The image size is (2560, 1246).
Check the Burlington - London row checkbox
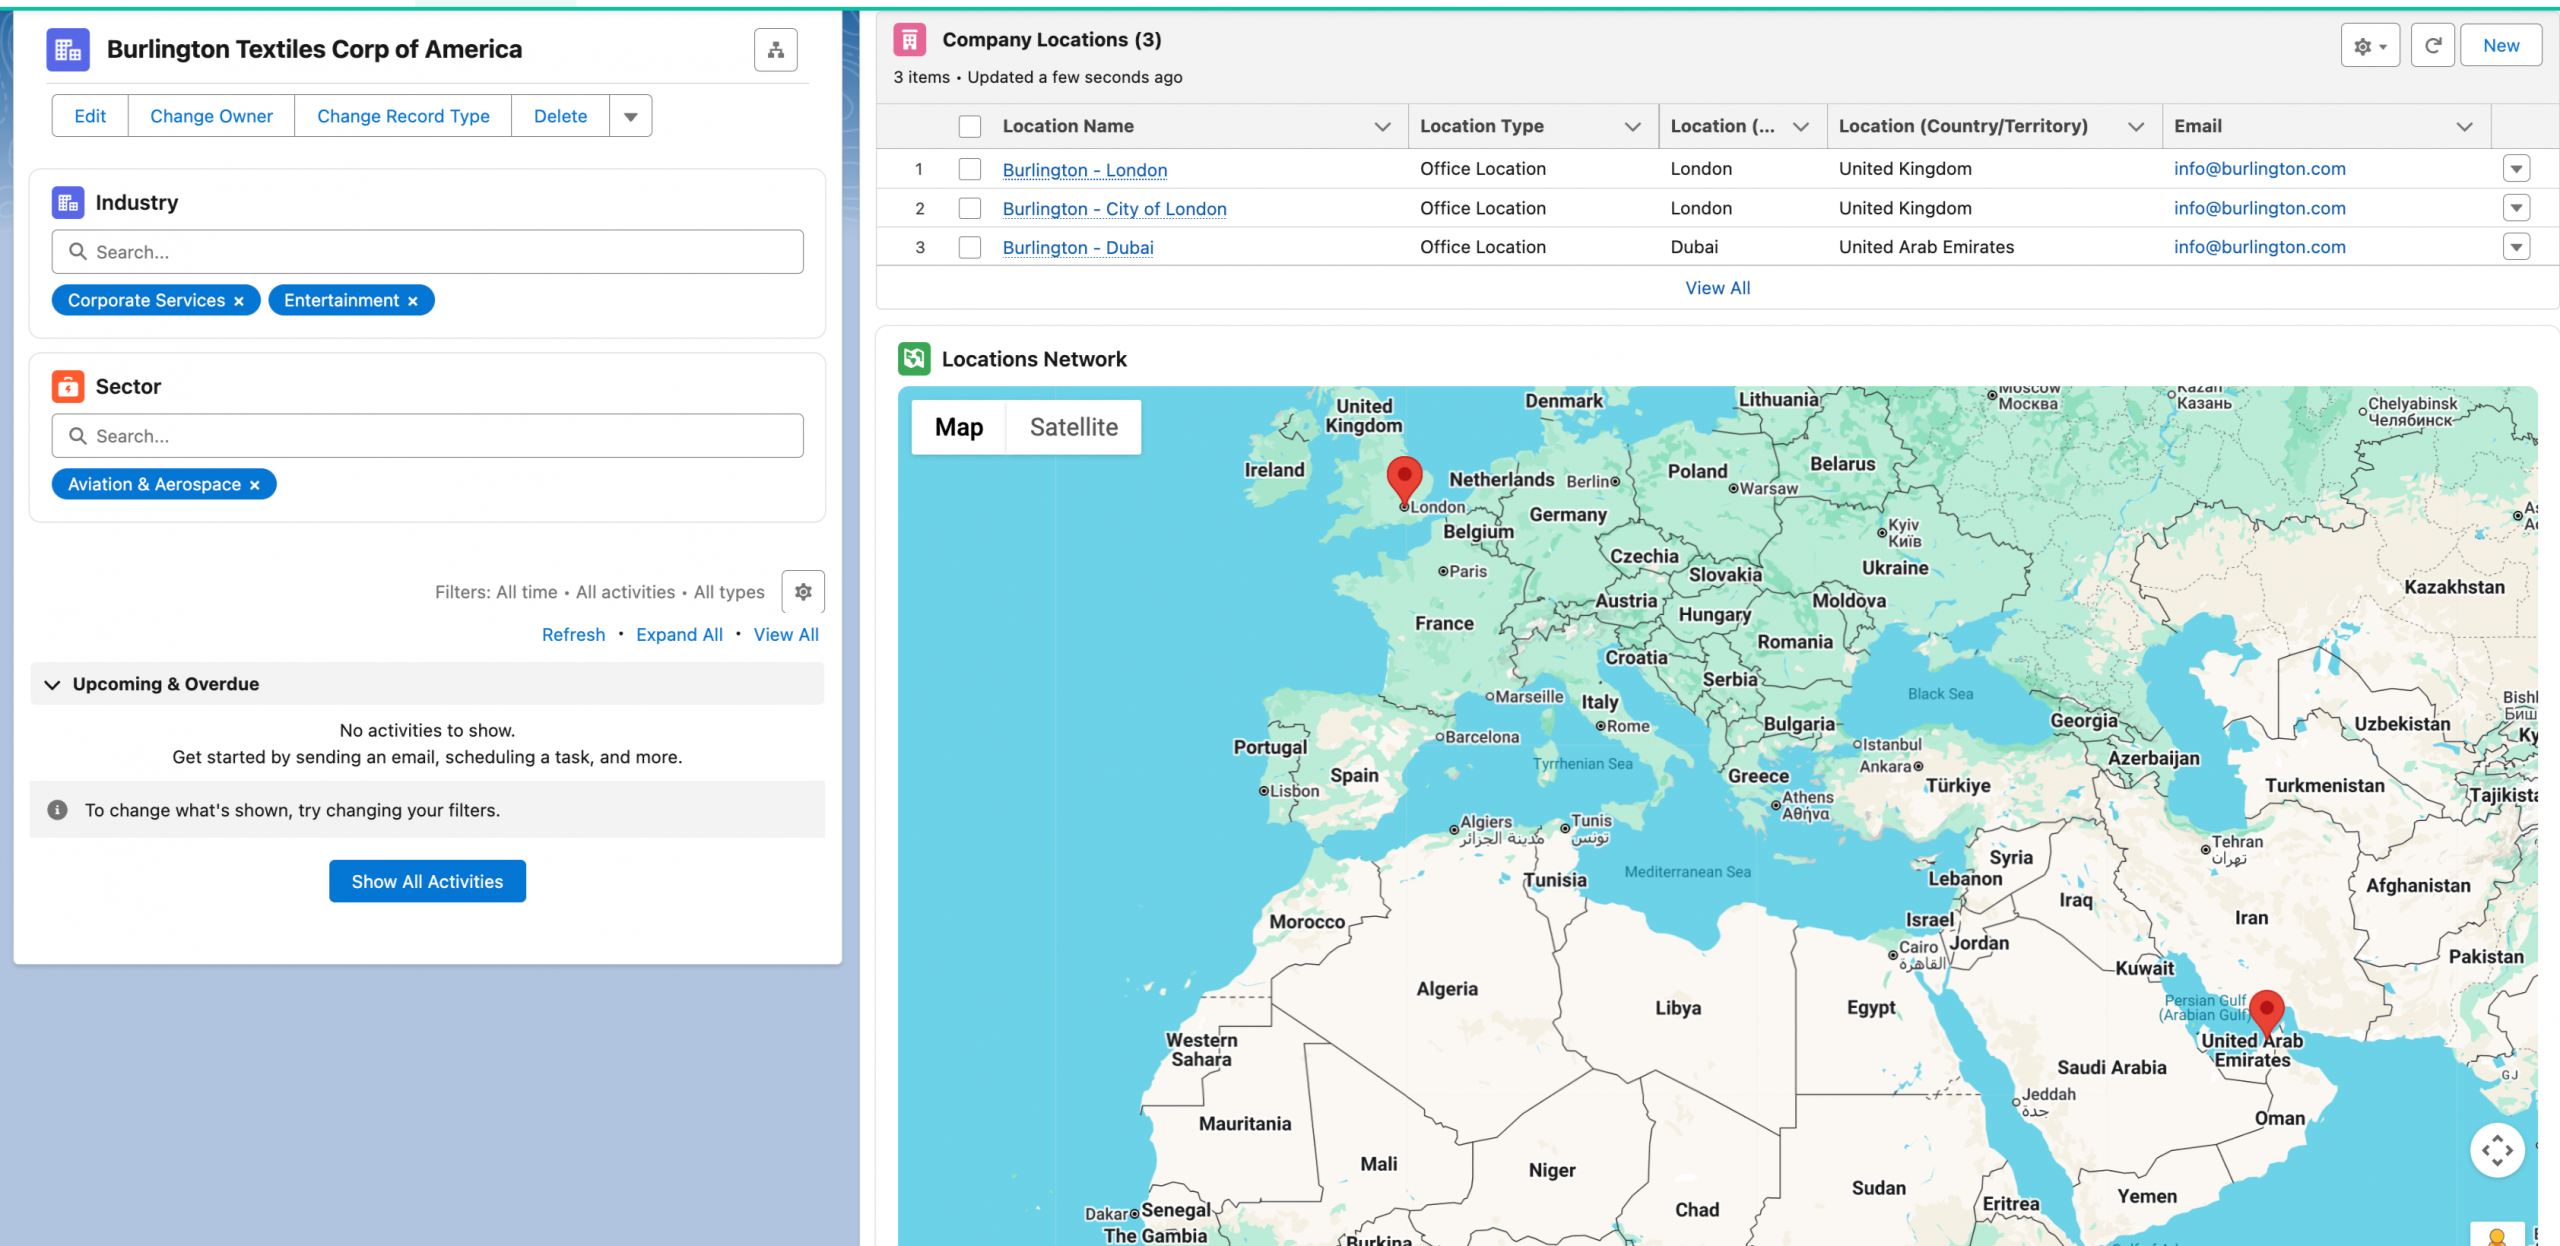coord(969,169)
